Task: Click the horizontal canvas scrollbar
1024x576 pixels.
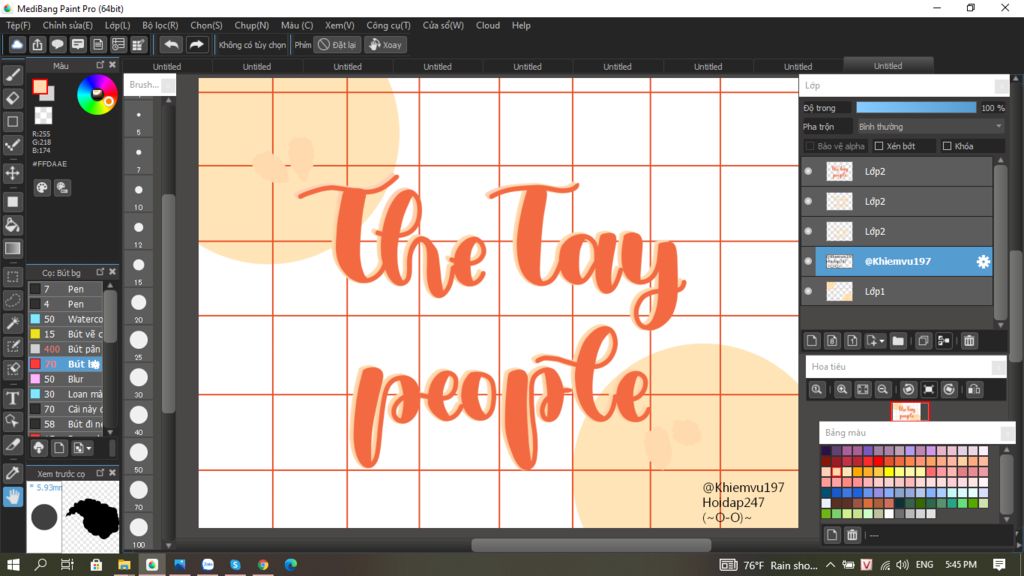Action: click(x=591, y=545)
